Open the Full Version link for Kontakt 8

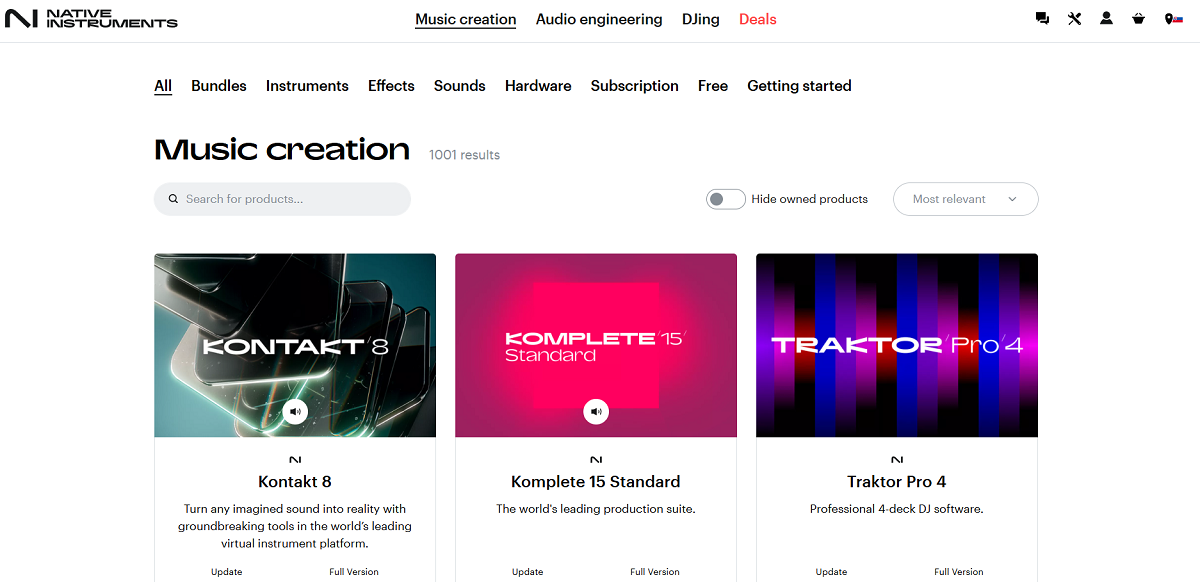coord(353,571)
